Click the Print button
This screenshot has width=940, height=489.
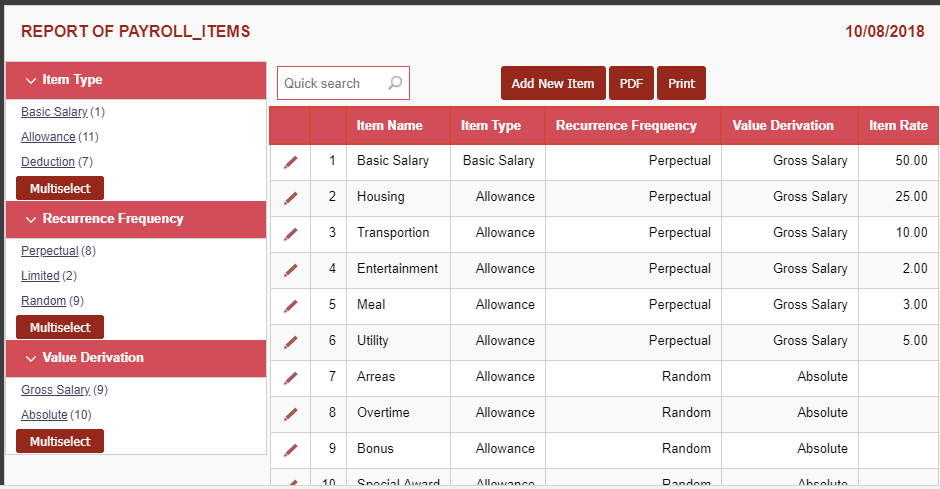coord(681,84)
